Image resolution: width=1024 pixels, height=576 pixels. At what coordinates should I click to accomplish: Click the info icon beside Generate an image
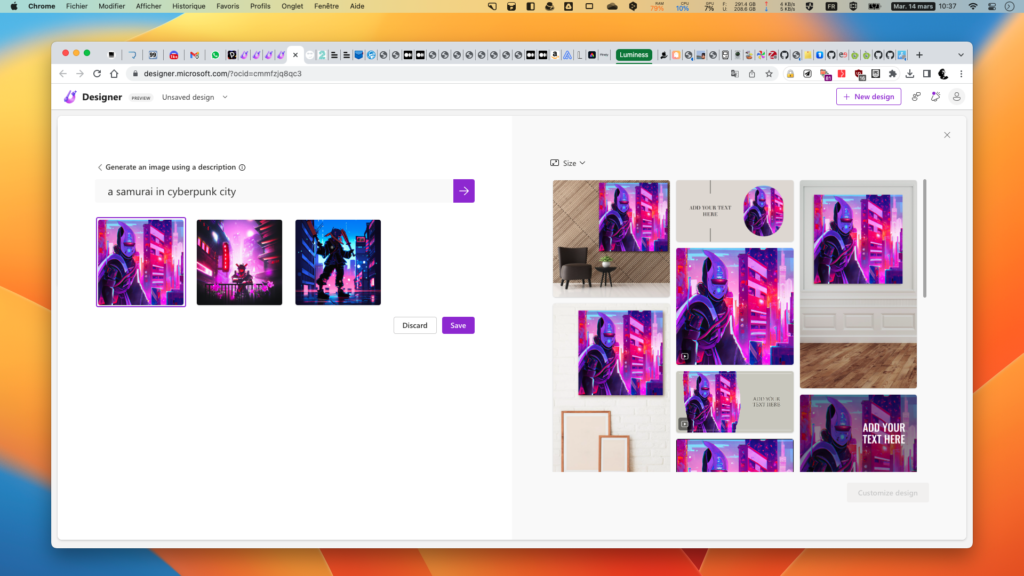242,167
